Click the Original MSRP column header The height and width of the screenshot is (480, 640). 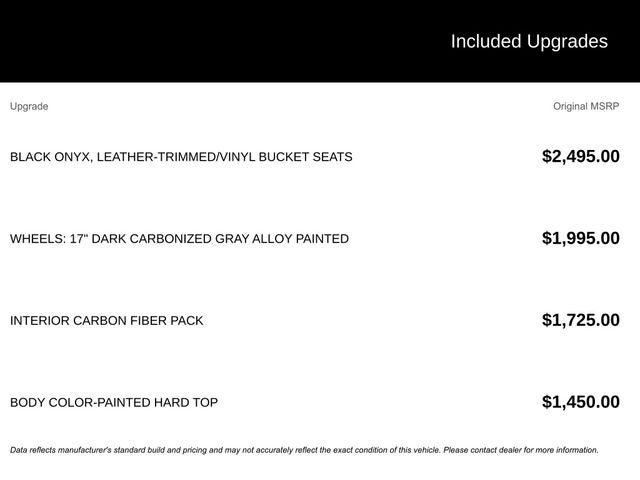pyautogui.click(x=586, y=106)
